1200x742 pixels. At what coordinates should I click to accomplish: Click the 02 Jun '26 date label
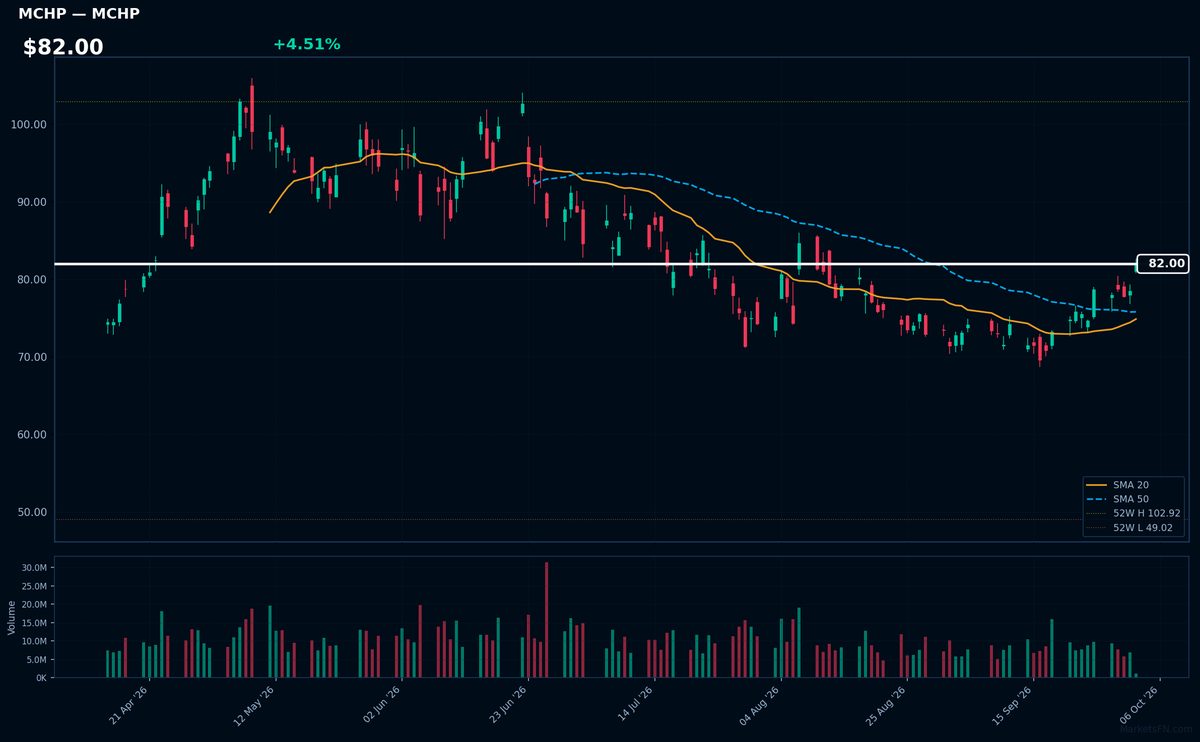tap(382, 705)
